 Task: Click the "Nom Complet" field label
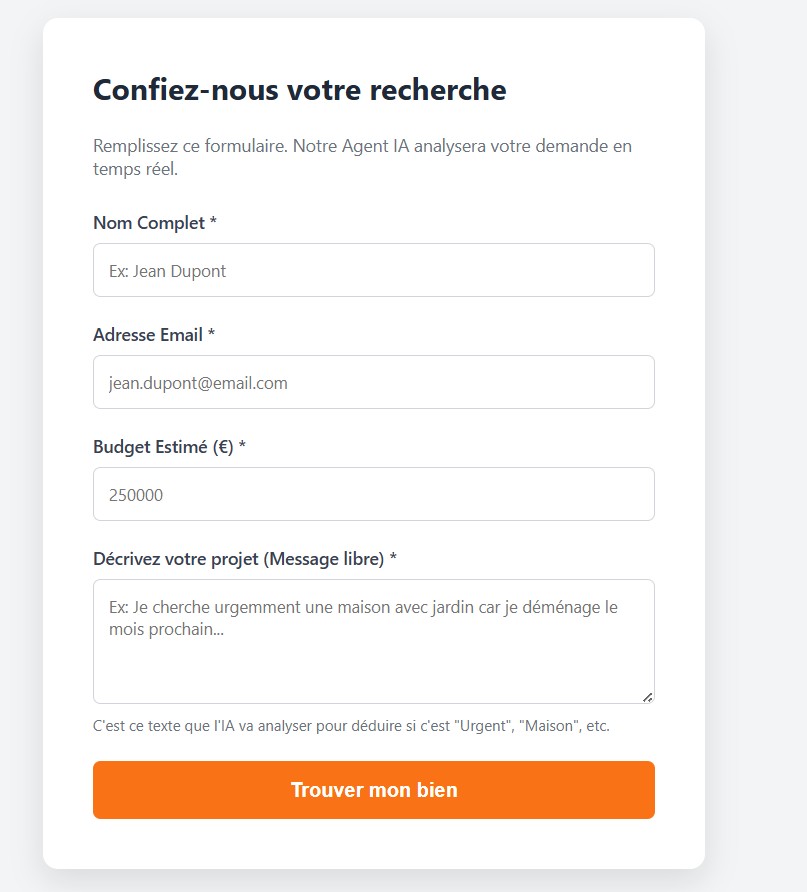(x=149, y=223)
